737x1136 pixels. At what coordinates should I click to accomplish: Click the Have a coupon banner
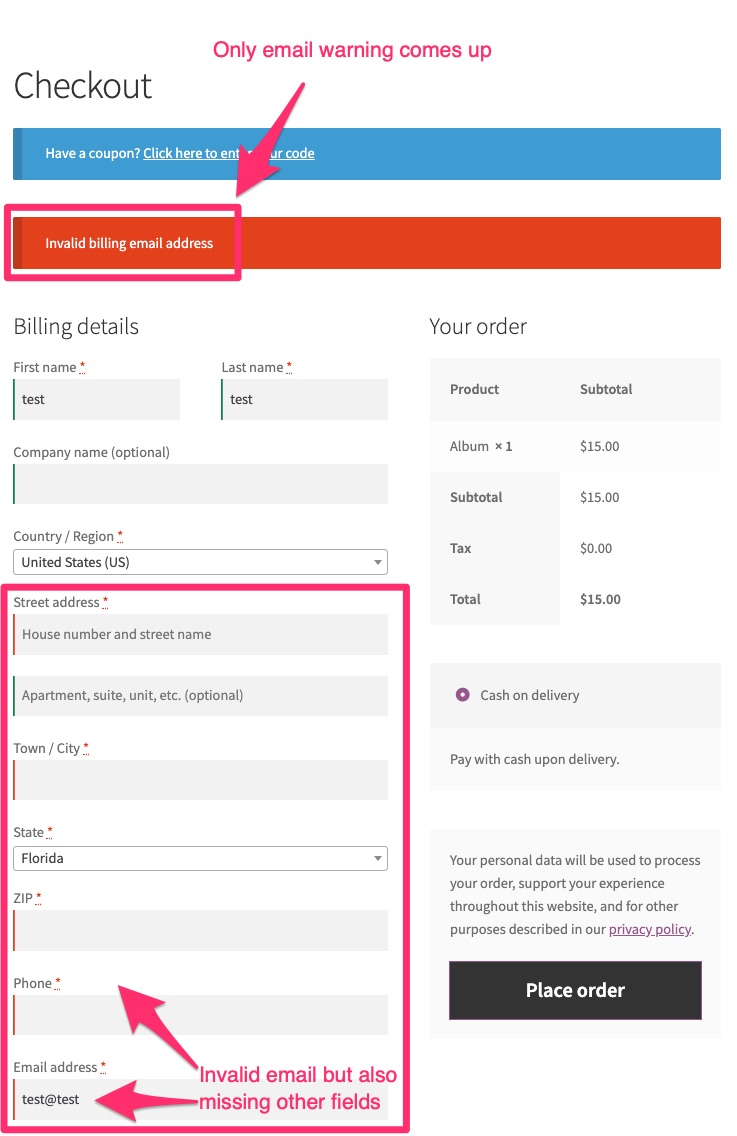365,153
